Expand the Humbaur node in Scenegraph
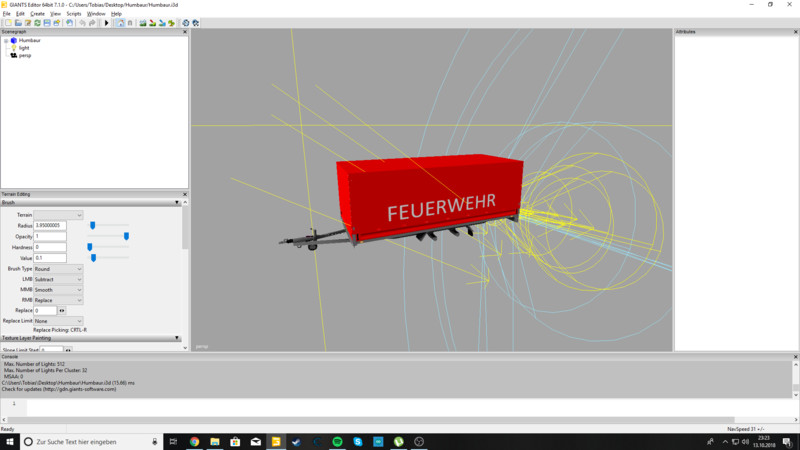This screenshot has width=800, height=450. [x=6, y=40]
